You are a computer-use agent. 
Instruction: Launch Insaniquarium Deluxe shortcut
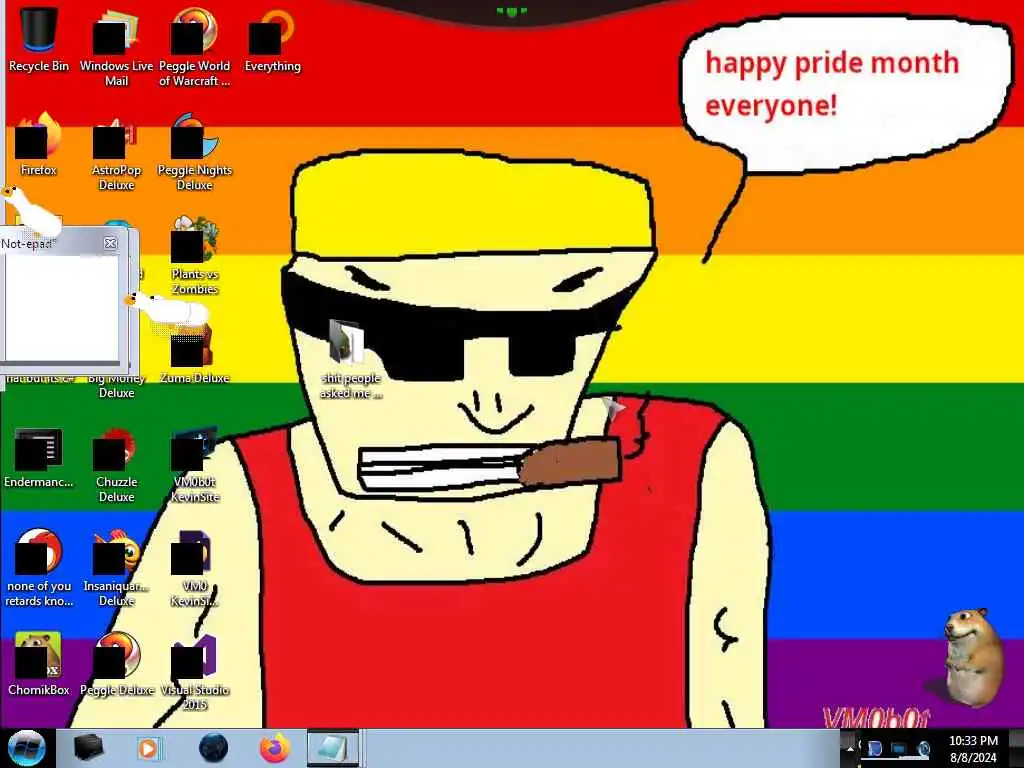pos(116,567)
